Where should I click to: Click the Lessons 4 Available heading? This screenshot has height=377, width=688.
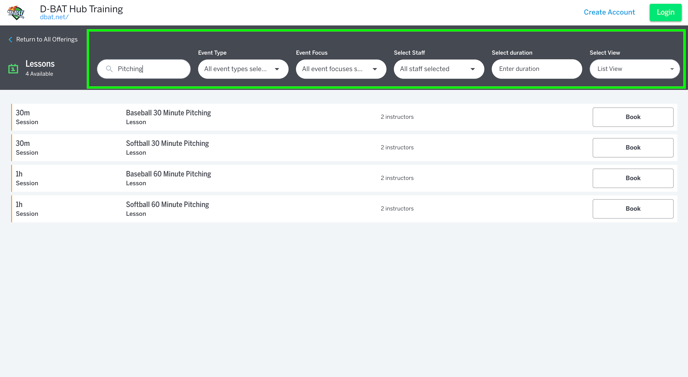tap(40, 68)
